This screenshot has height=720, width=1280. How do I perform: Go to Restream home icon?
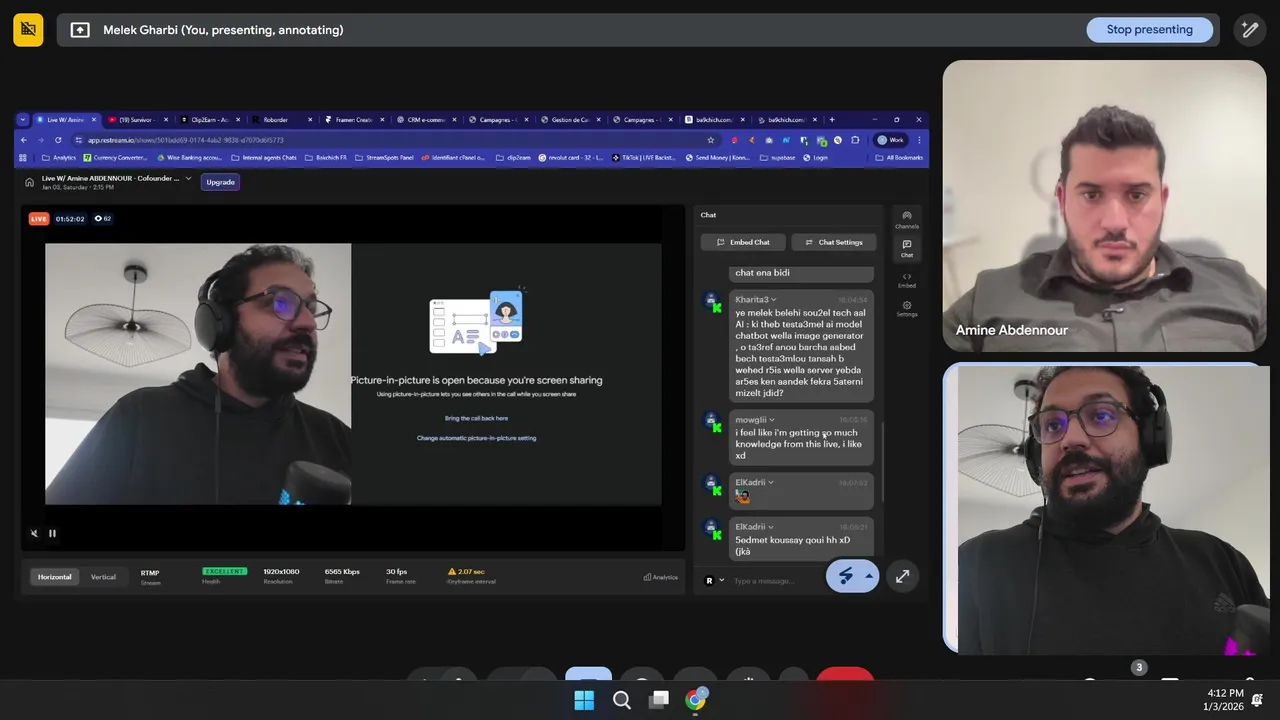[x=29, y=182]
